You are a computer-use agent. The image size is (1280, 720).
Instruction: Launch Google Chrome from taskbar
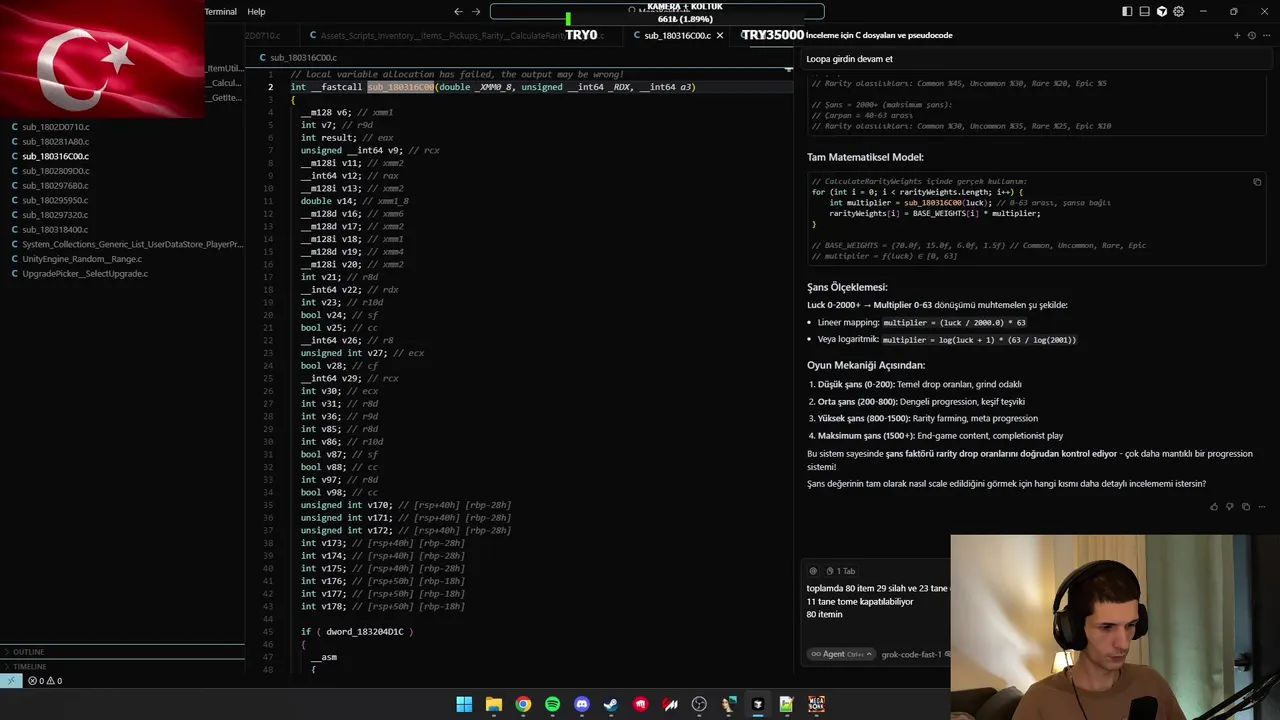click(x=523, y=704)
